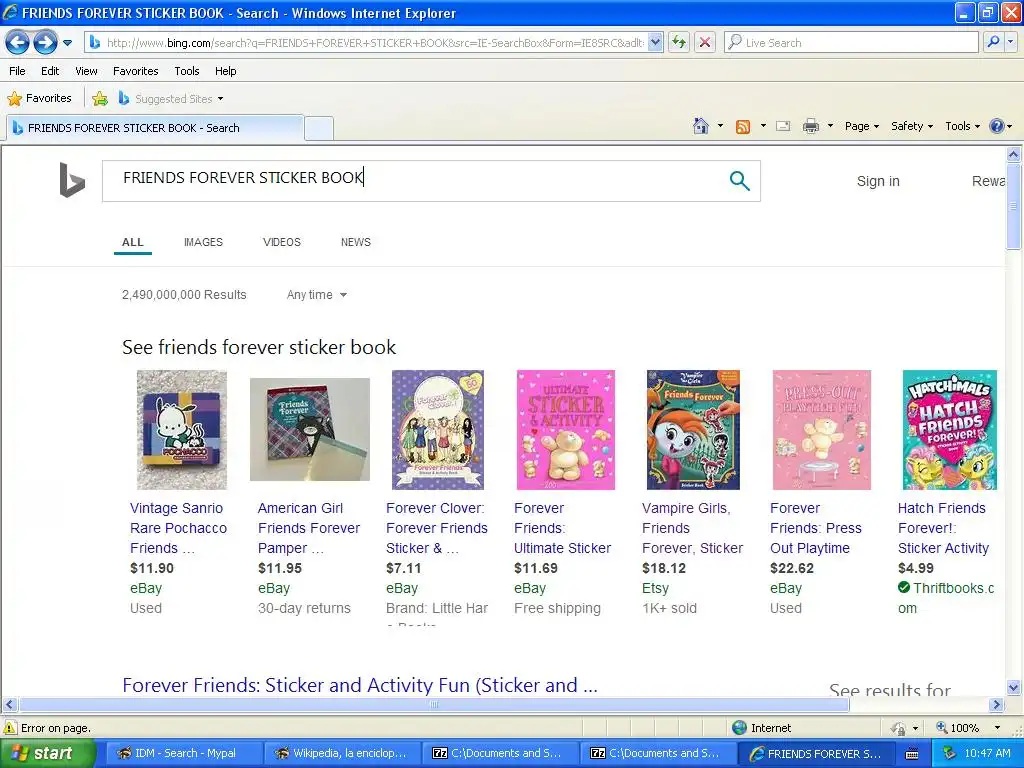Select the FRIENDS FOREVER STICKER BOOK tab
1024x768 pixels.
(155, 128)
